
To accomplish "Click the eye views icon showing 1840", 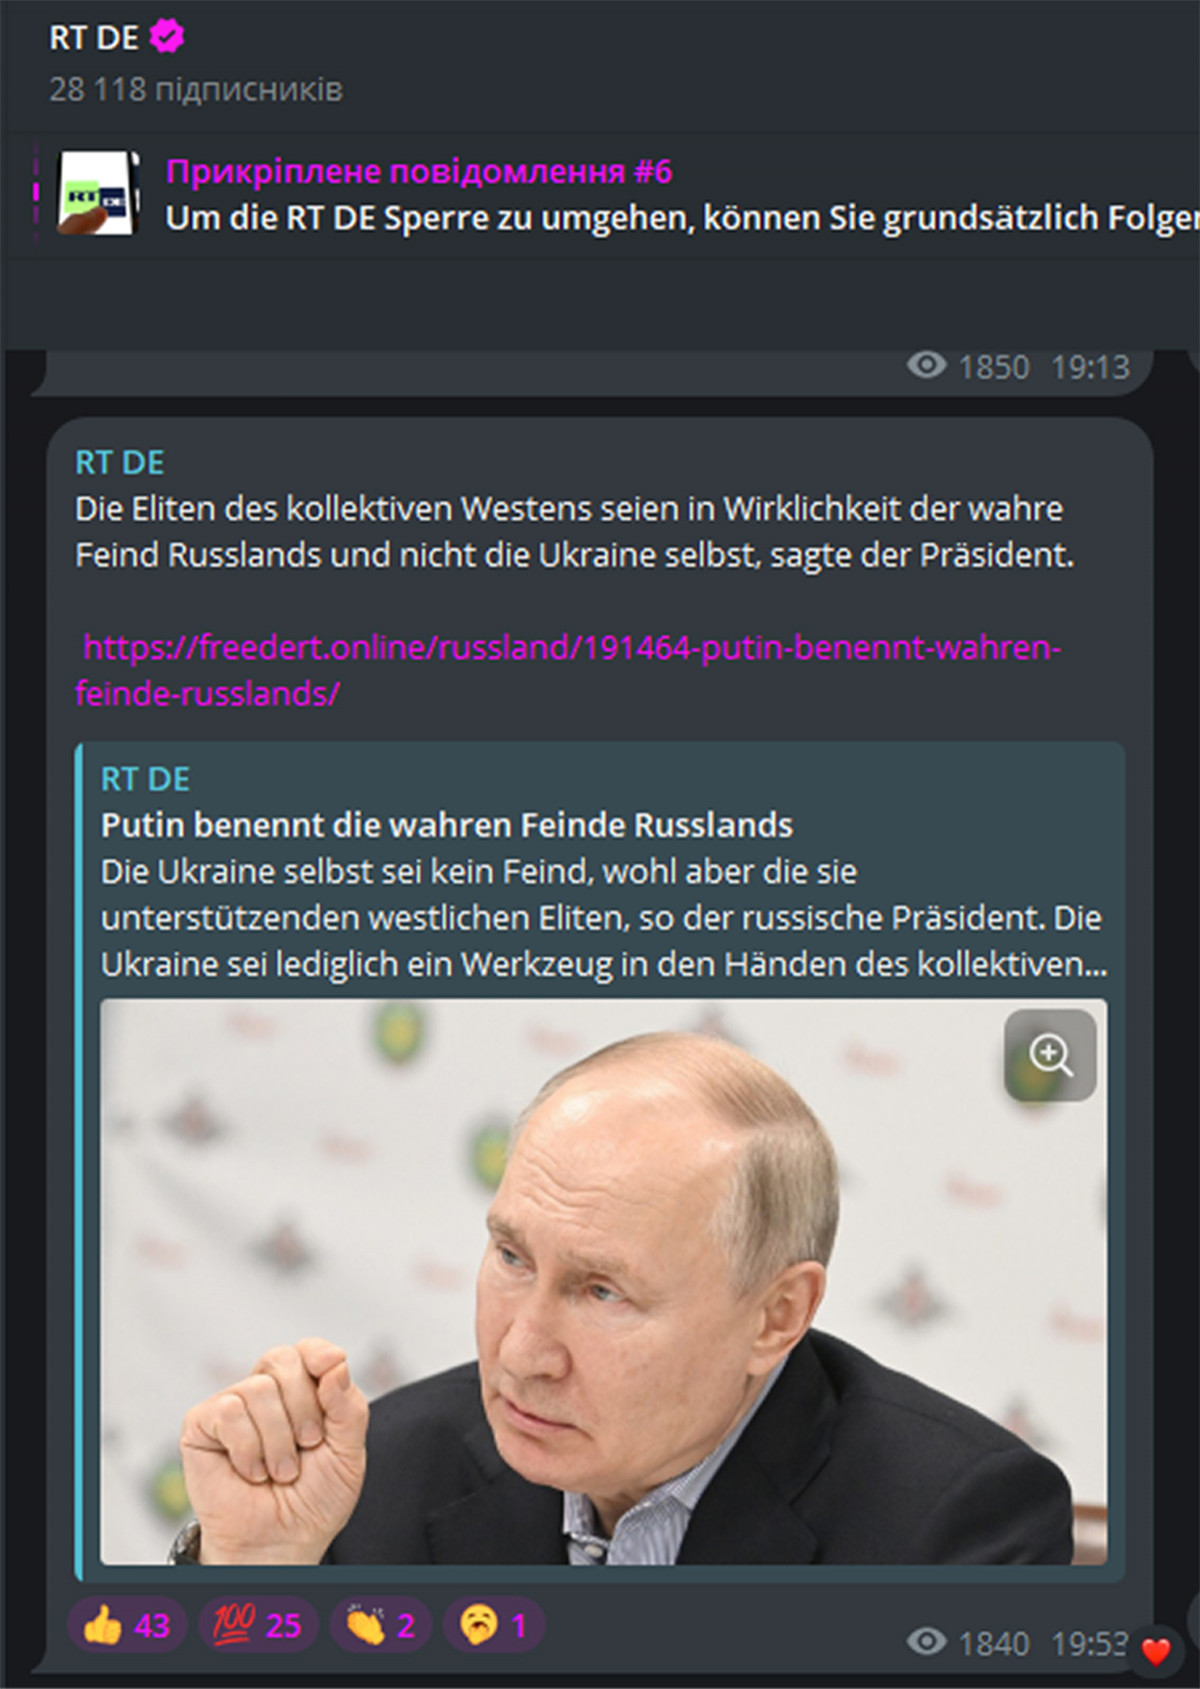I will click(x=926, y=1643).
